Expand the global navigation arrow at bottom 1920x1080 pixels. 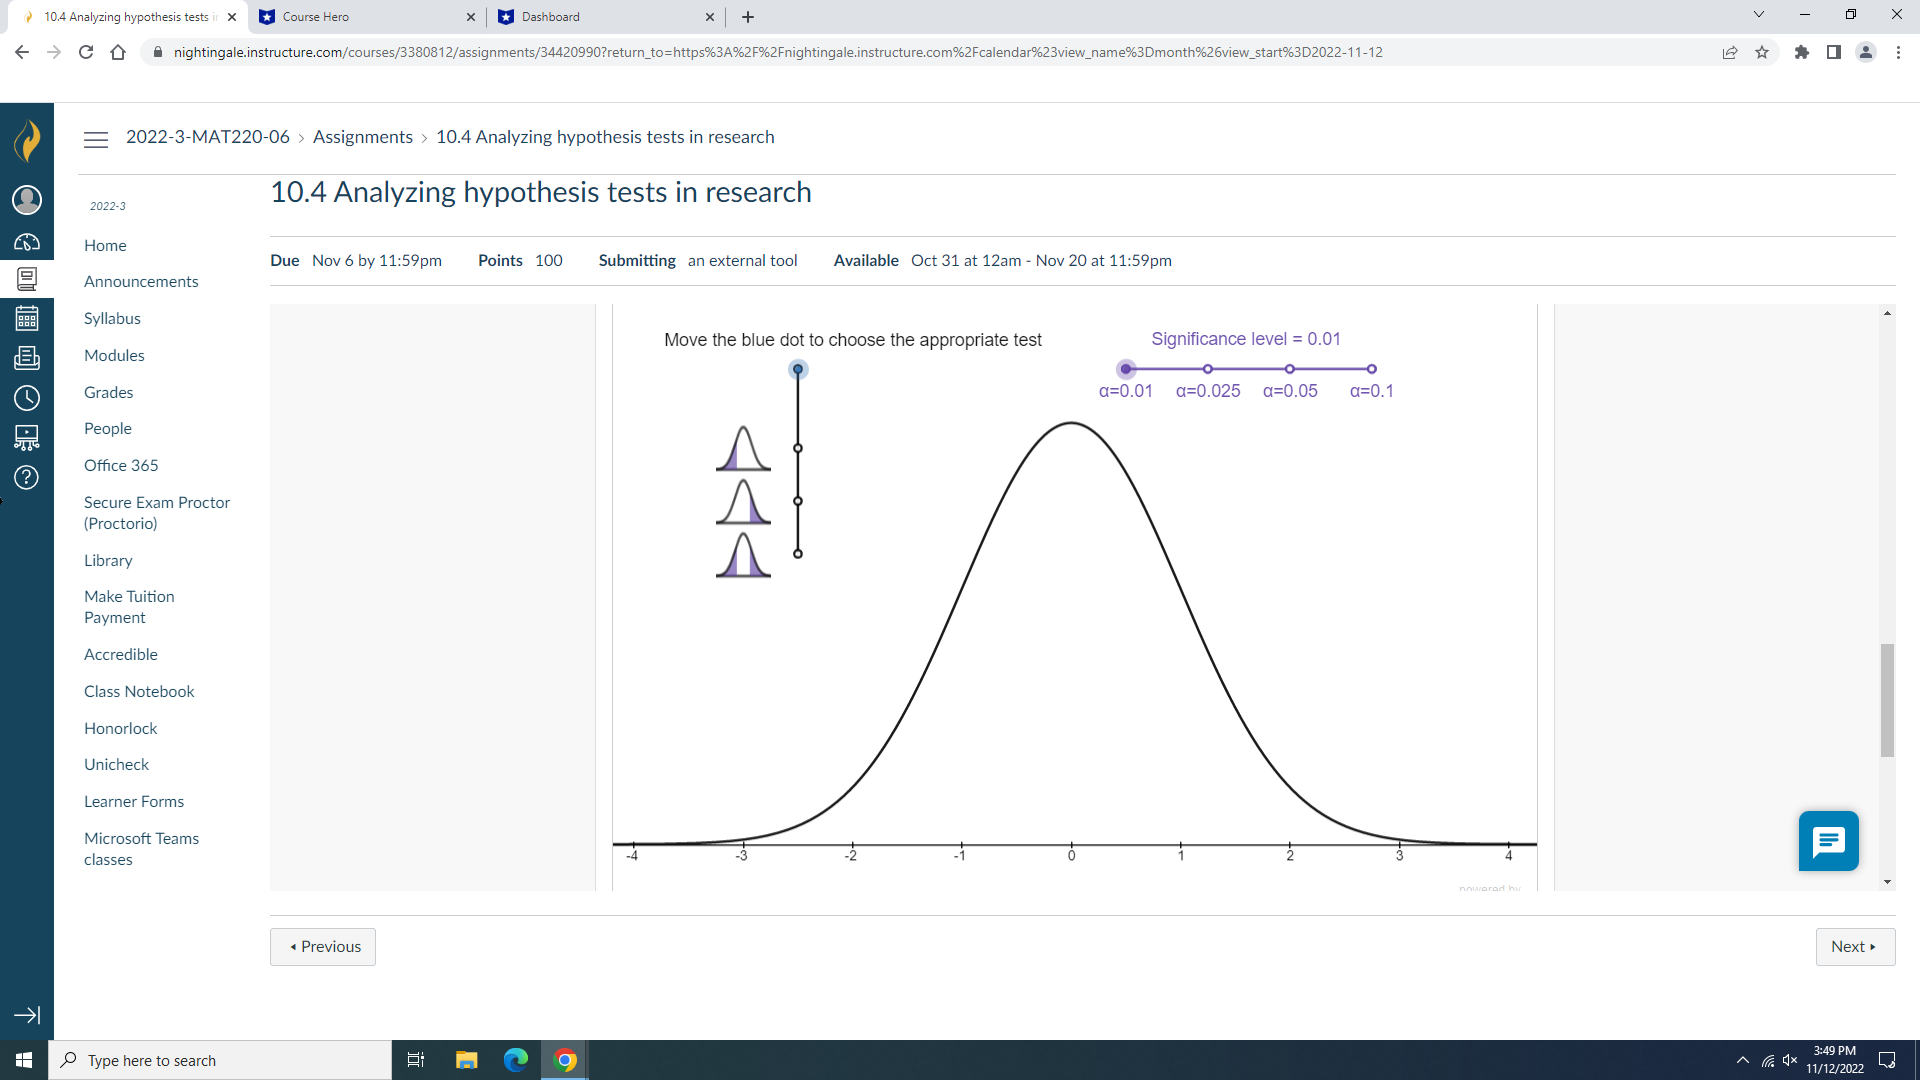click(x=27, y=1015)
